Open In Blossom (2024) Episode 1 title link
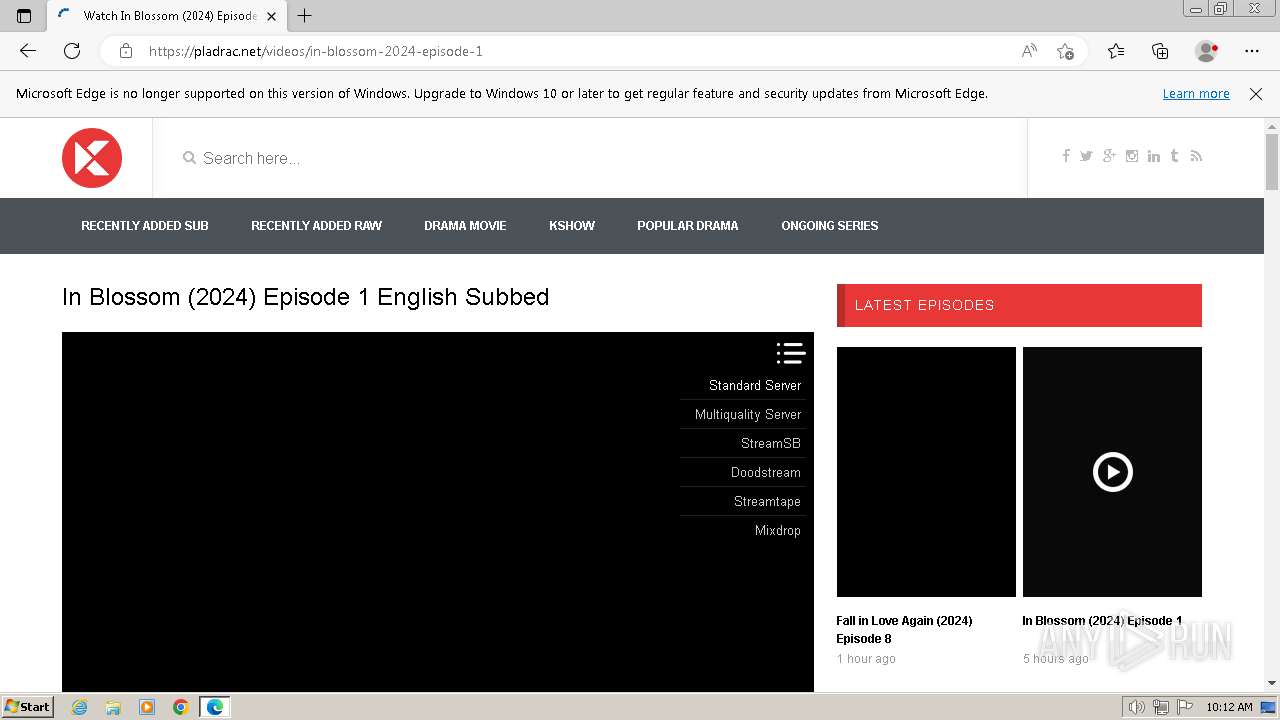Viewport: 1280px width, 720px height. tap(1102, 621)
